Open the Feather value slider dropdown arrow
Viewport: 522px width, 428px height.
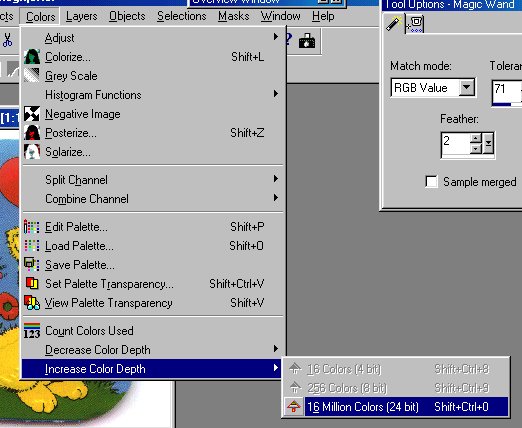coord(488,144)
